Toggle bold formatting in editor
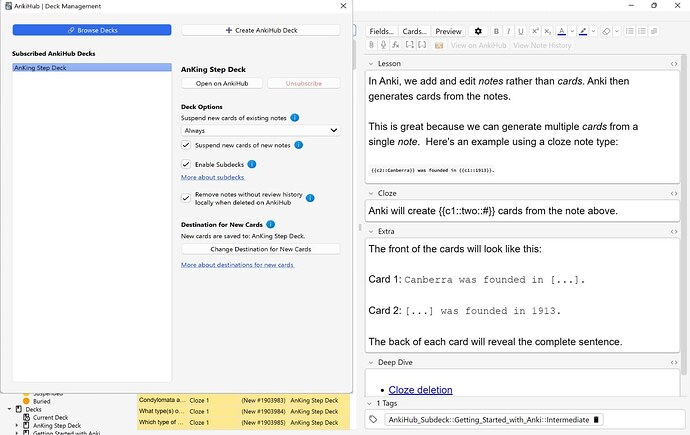690x435 pixels. point(496,31)
